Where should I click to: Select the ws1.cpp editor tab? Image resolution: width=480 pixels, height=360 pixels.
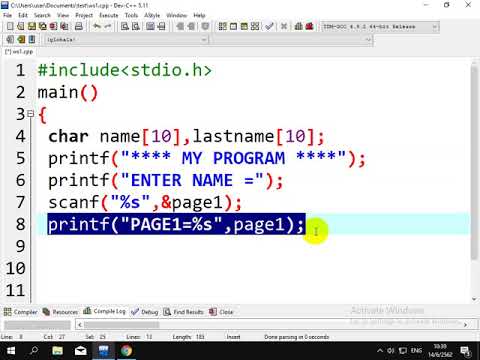click(19, 52)
